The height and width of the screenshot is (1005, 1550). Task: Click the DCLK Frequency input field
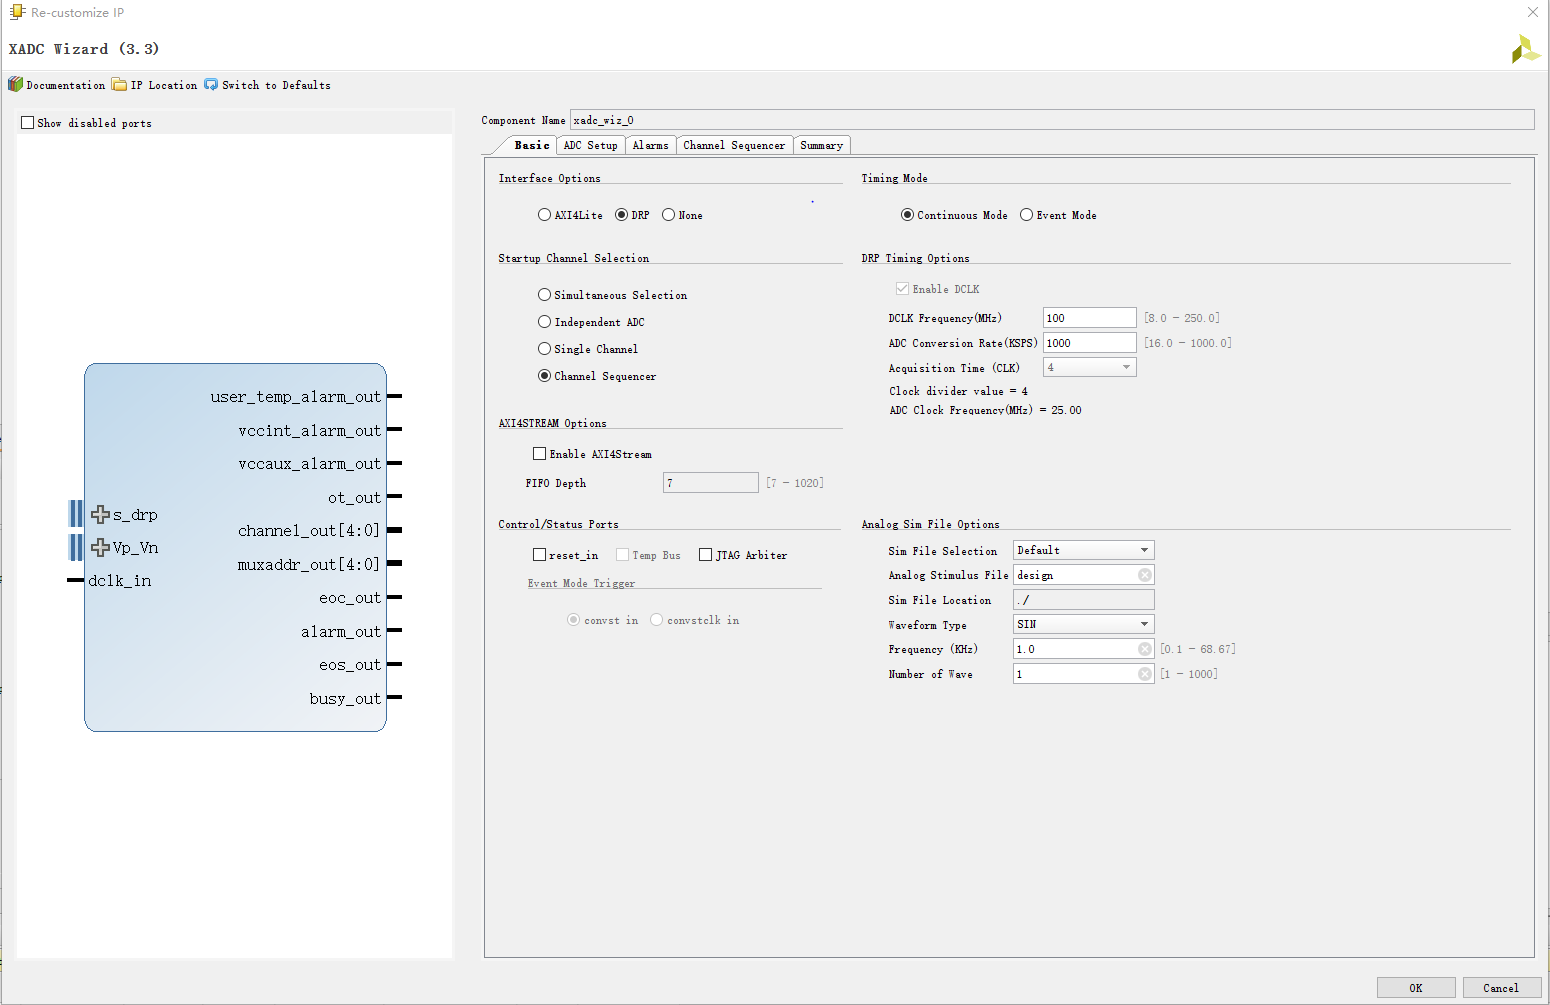[1090, 318]
